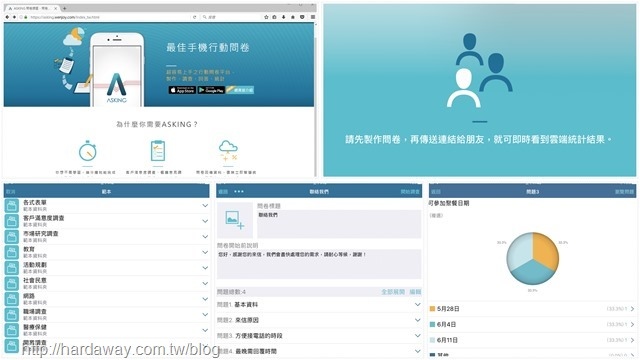
Task: Click the browser search box
Action: click(231, 17)
